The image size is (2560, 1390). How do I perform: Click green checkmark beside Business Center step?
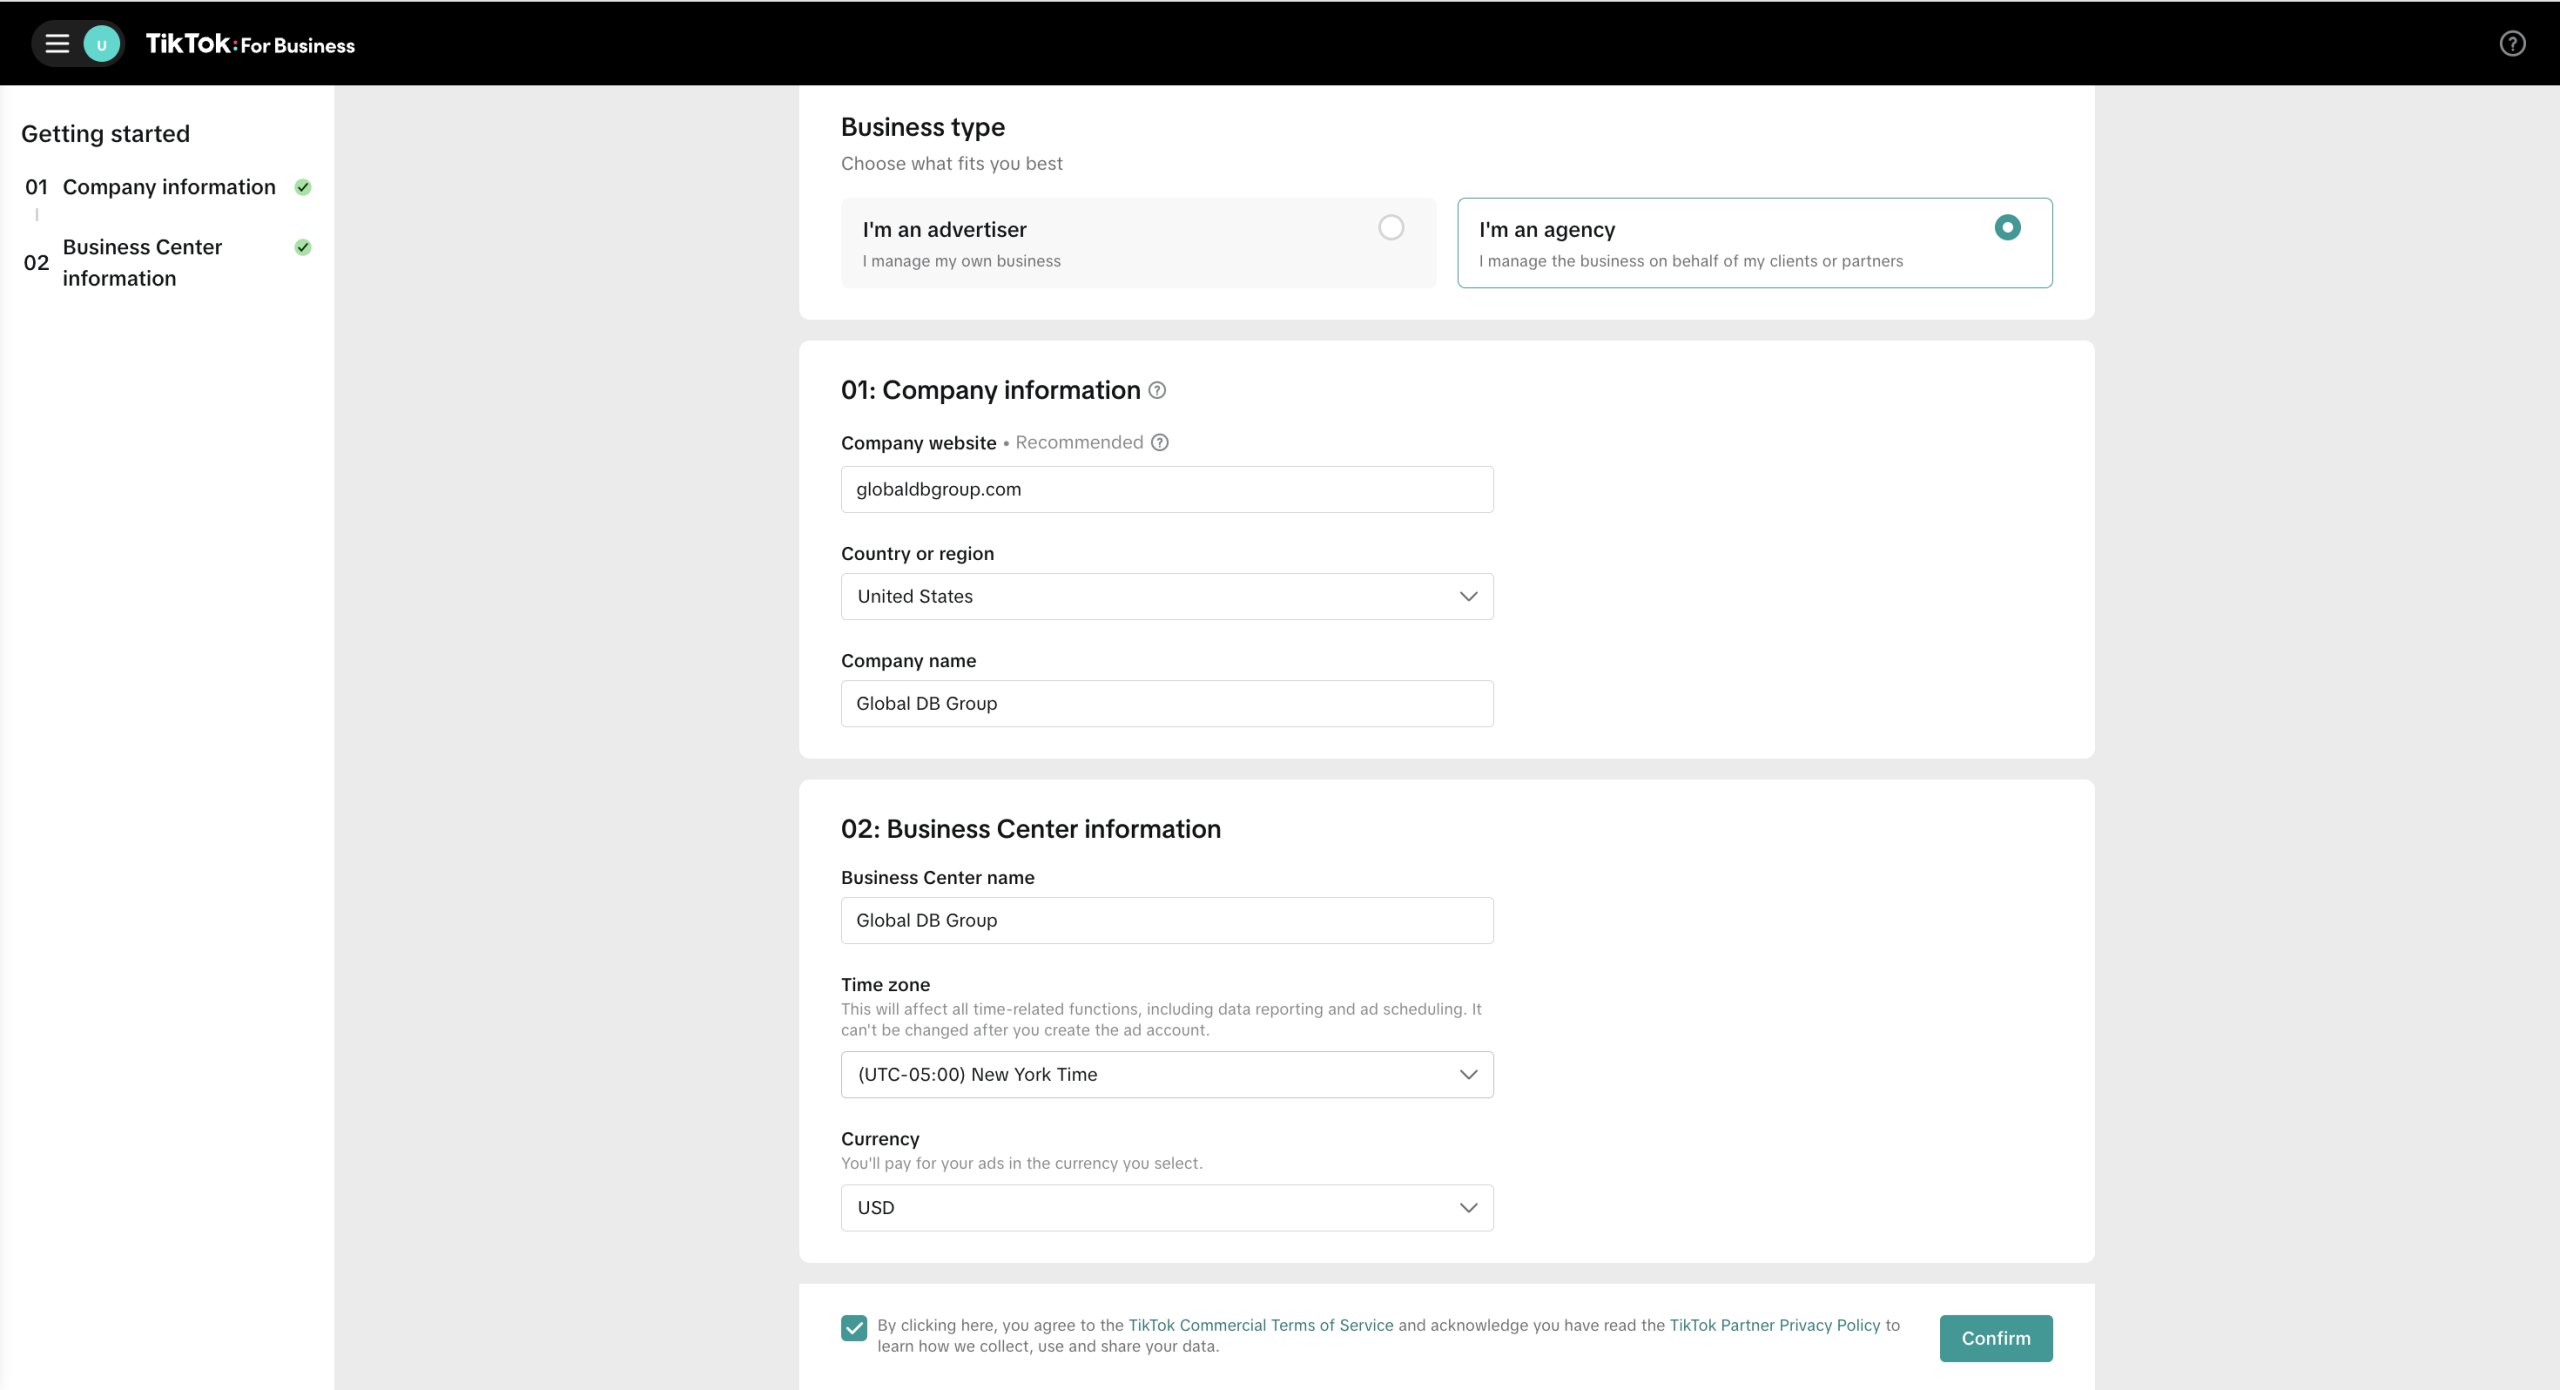tap(303, 247)
